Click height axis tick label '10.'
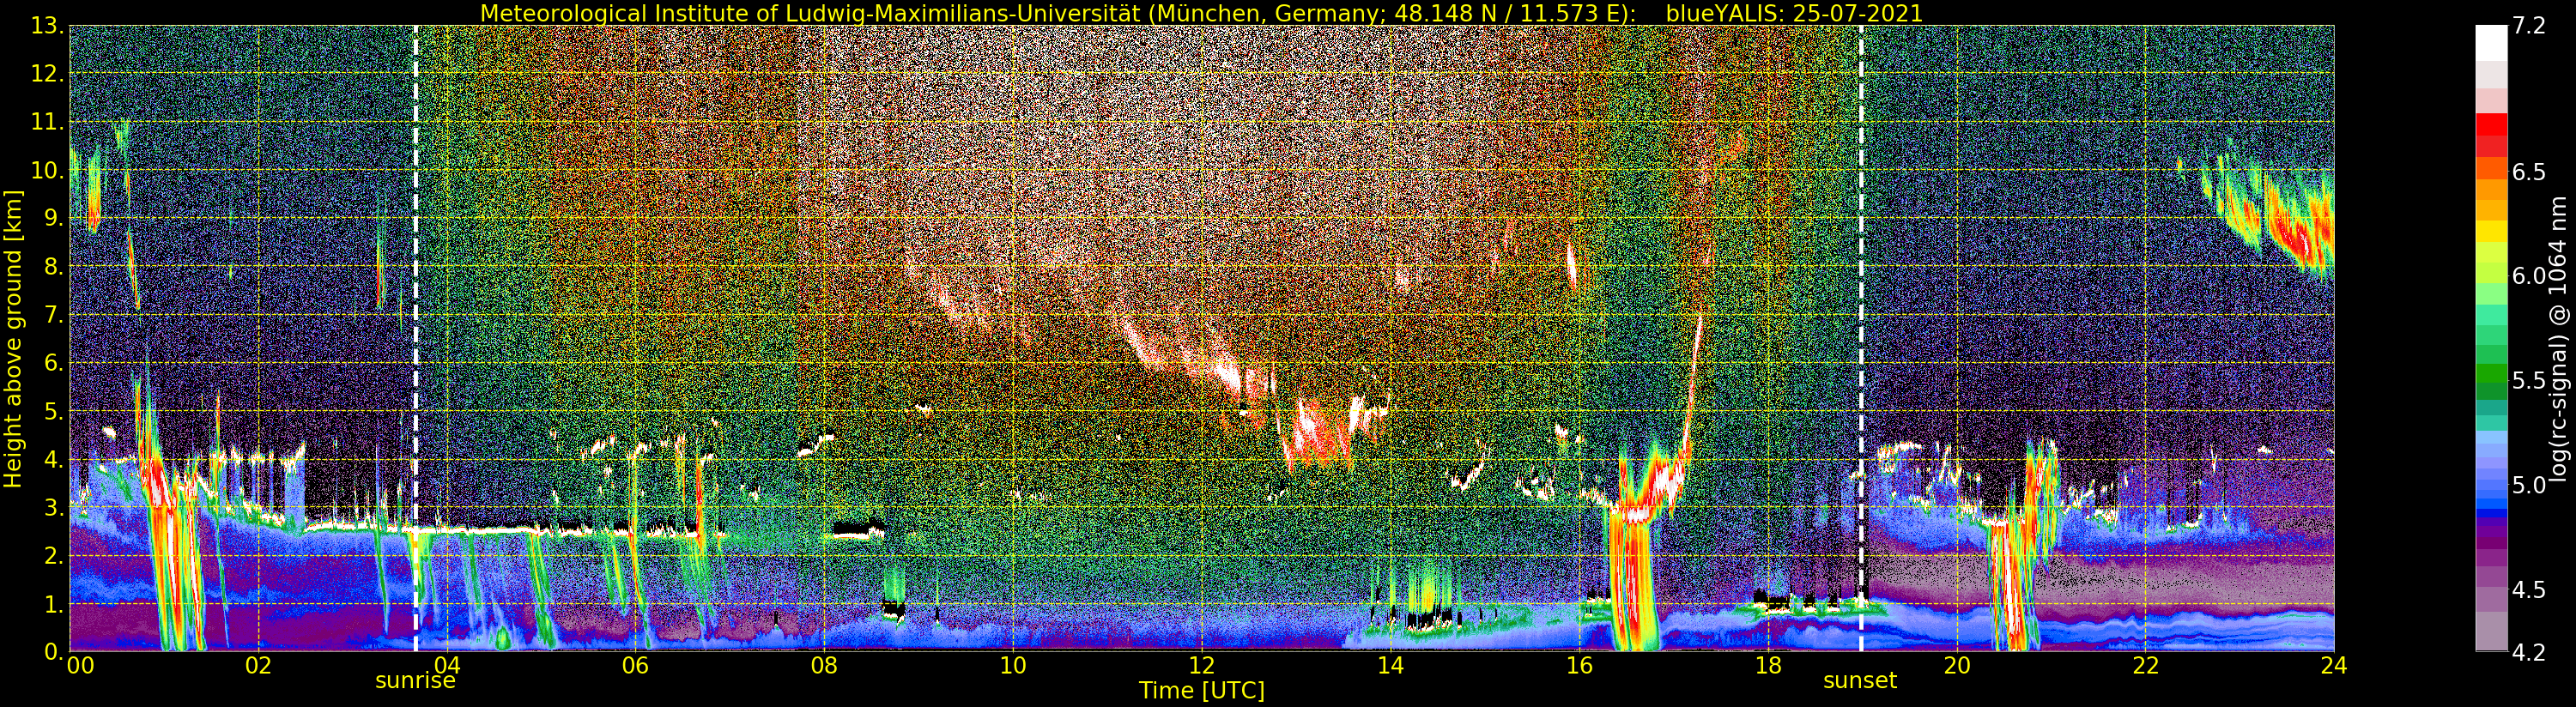The image size is (2576, 707). [47, 170]
